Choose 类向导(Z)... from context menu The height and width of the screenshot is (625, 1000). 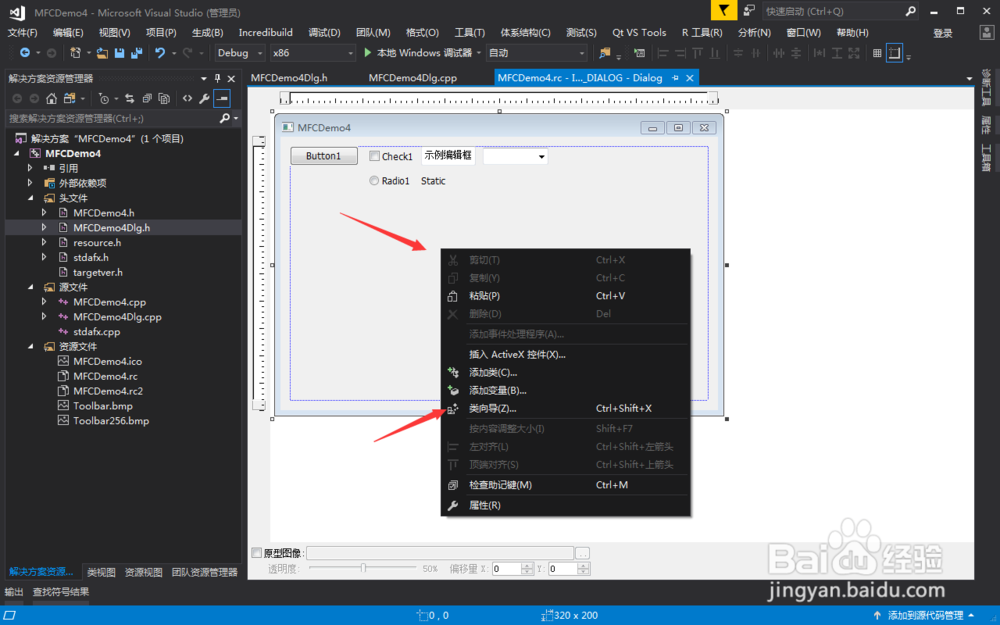click(566, 409)
